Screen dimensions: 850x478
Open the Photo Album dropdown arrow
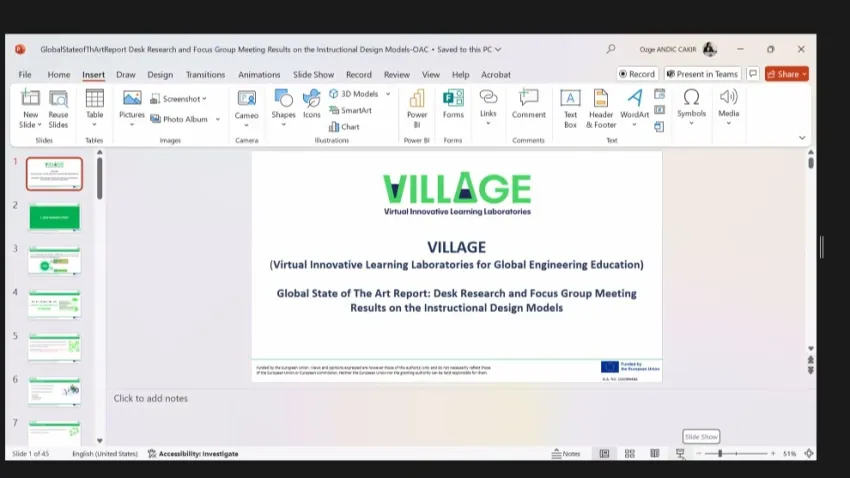[x=217, y=119]
